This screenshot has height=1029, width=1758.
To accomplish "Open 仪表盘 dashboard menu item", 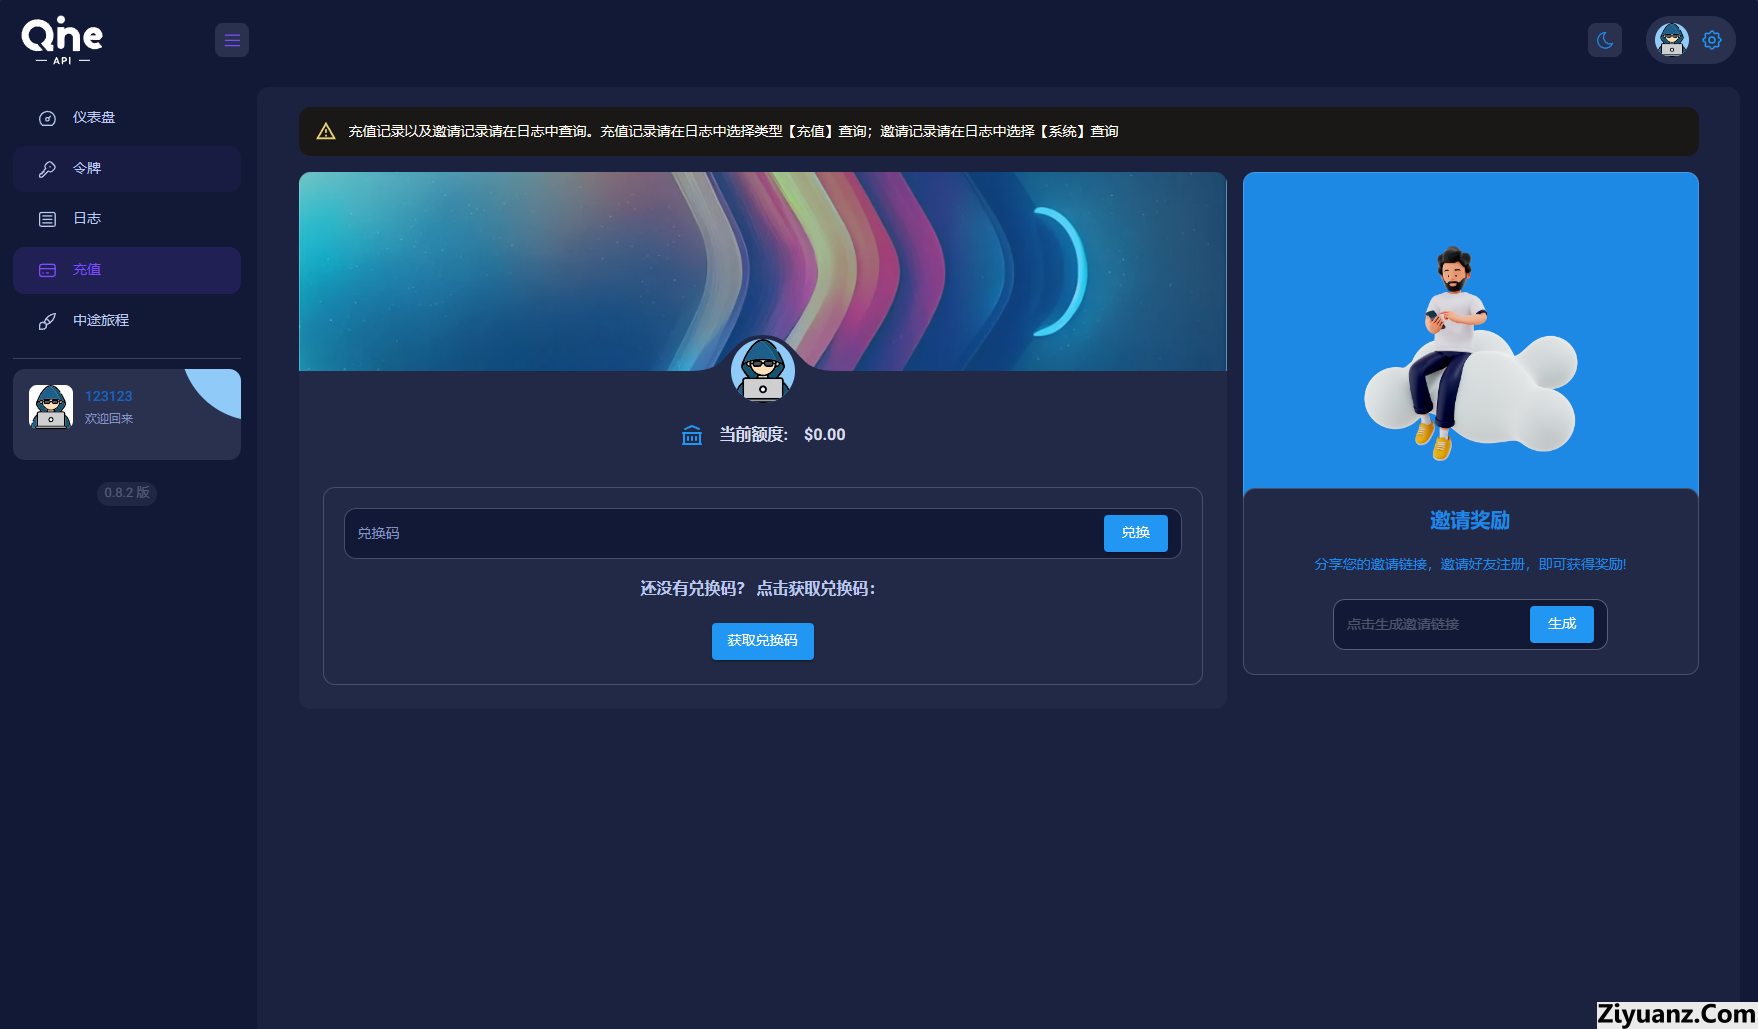I will click(x=94, y=118).
